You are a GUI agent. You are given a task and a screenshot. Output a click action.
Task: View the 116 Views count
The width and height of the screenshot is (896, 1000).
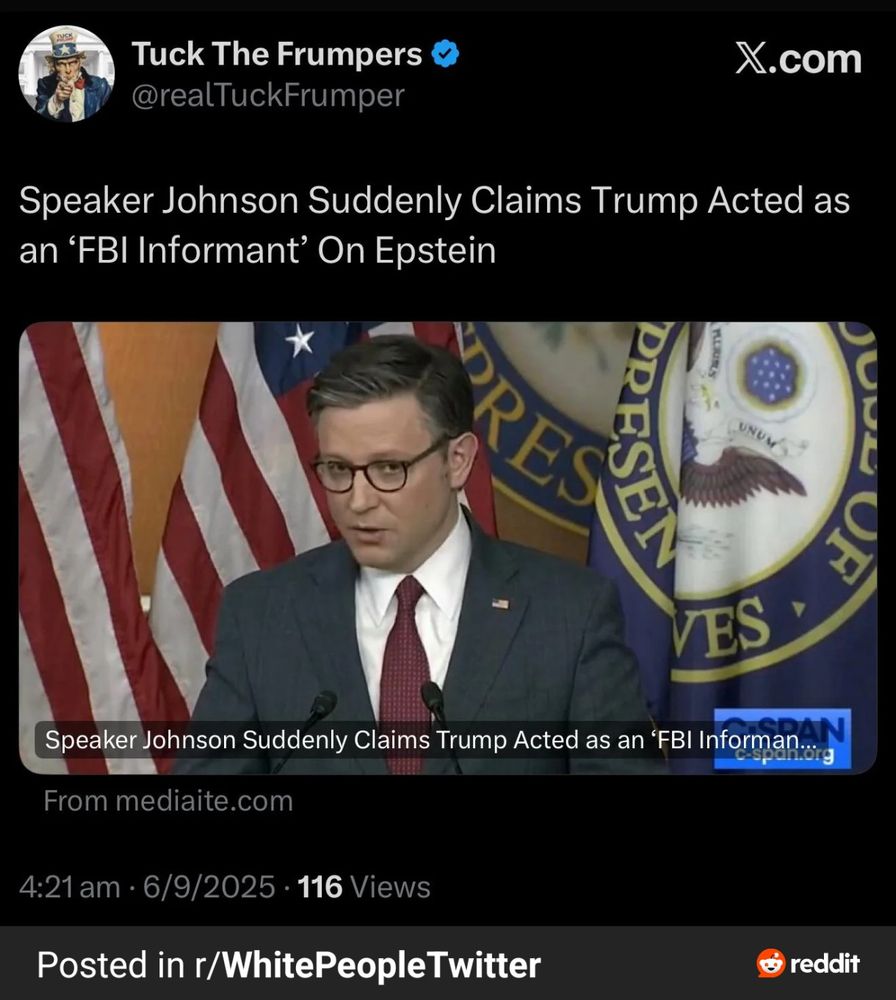(x=364, y=887)
